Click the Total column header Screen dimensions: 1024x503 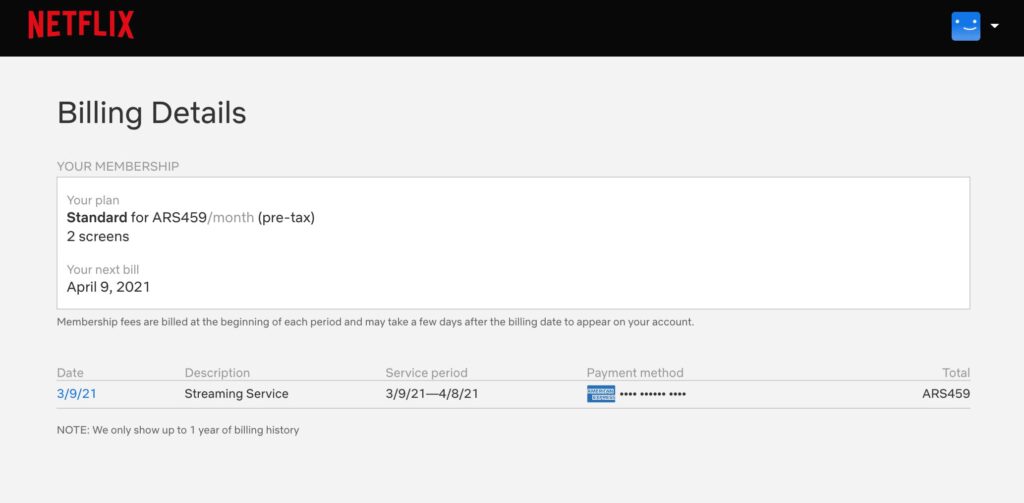(x=956, y=373)
